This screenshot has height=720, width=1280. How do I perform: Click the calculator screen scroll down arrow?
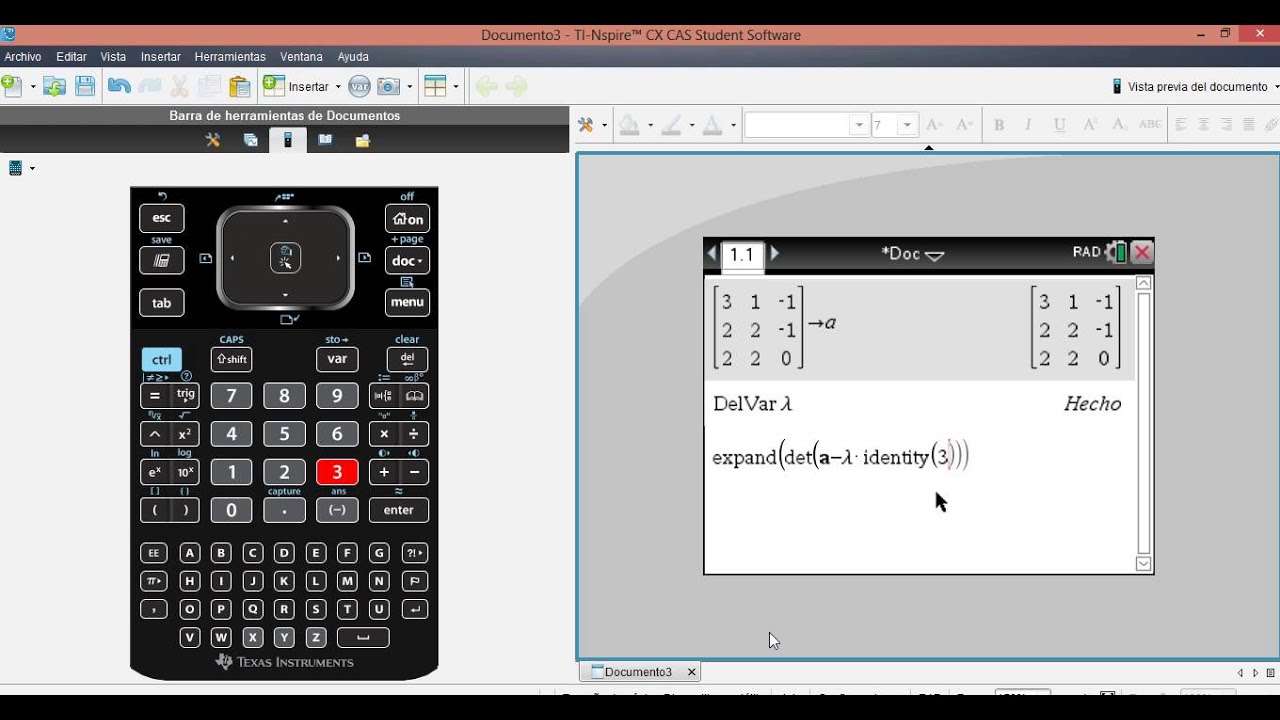point(1144,564)
